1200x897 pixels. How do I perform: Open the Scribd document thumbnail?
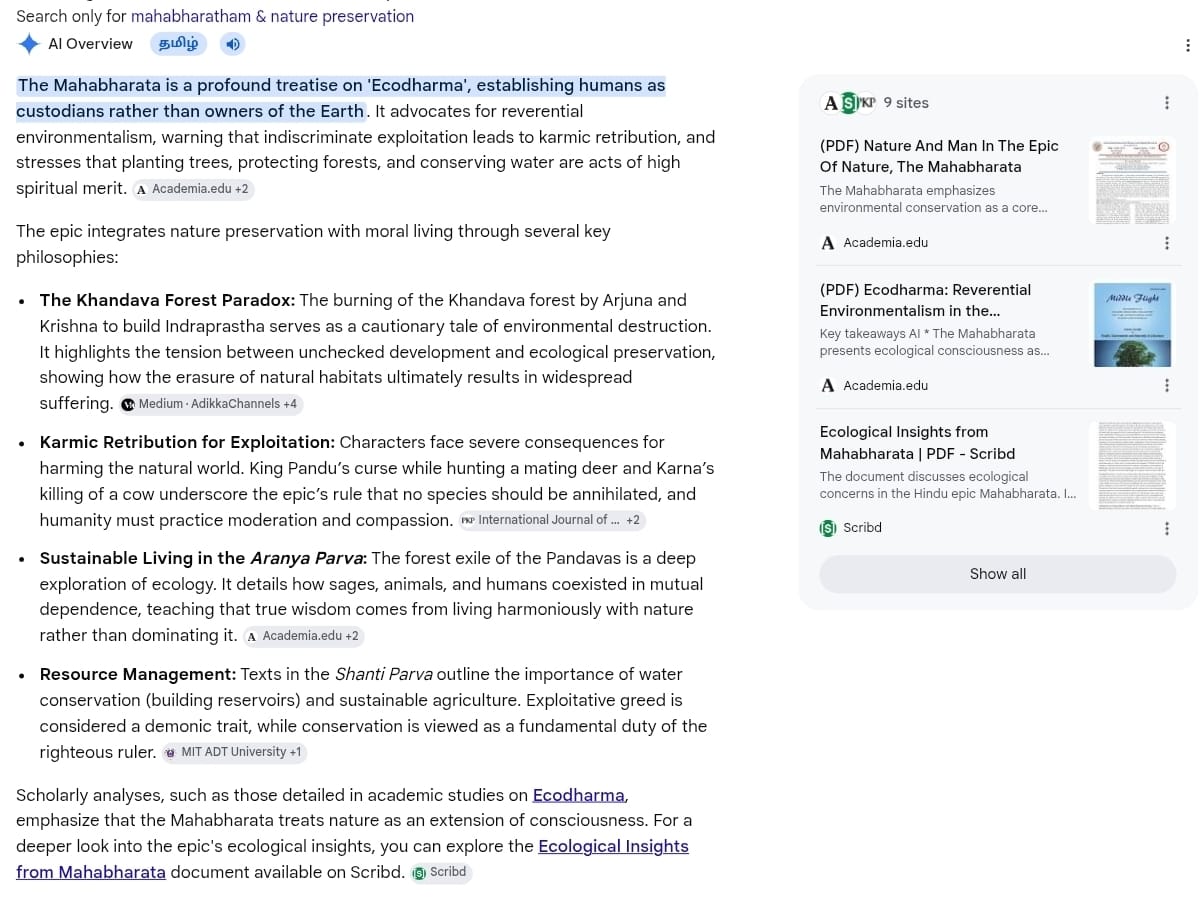tap(1132, 466)
